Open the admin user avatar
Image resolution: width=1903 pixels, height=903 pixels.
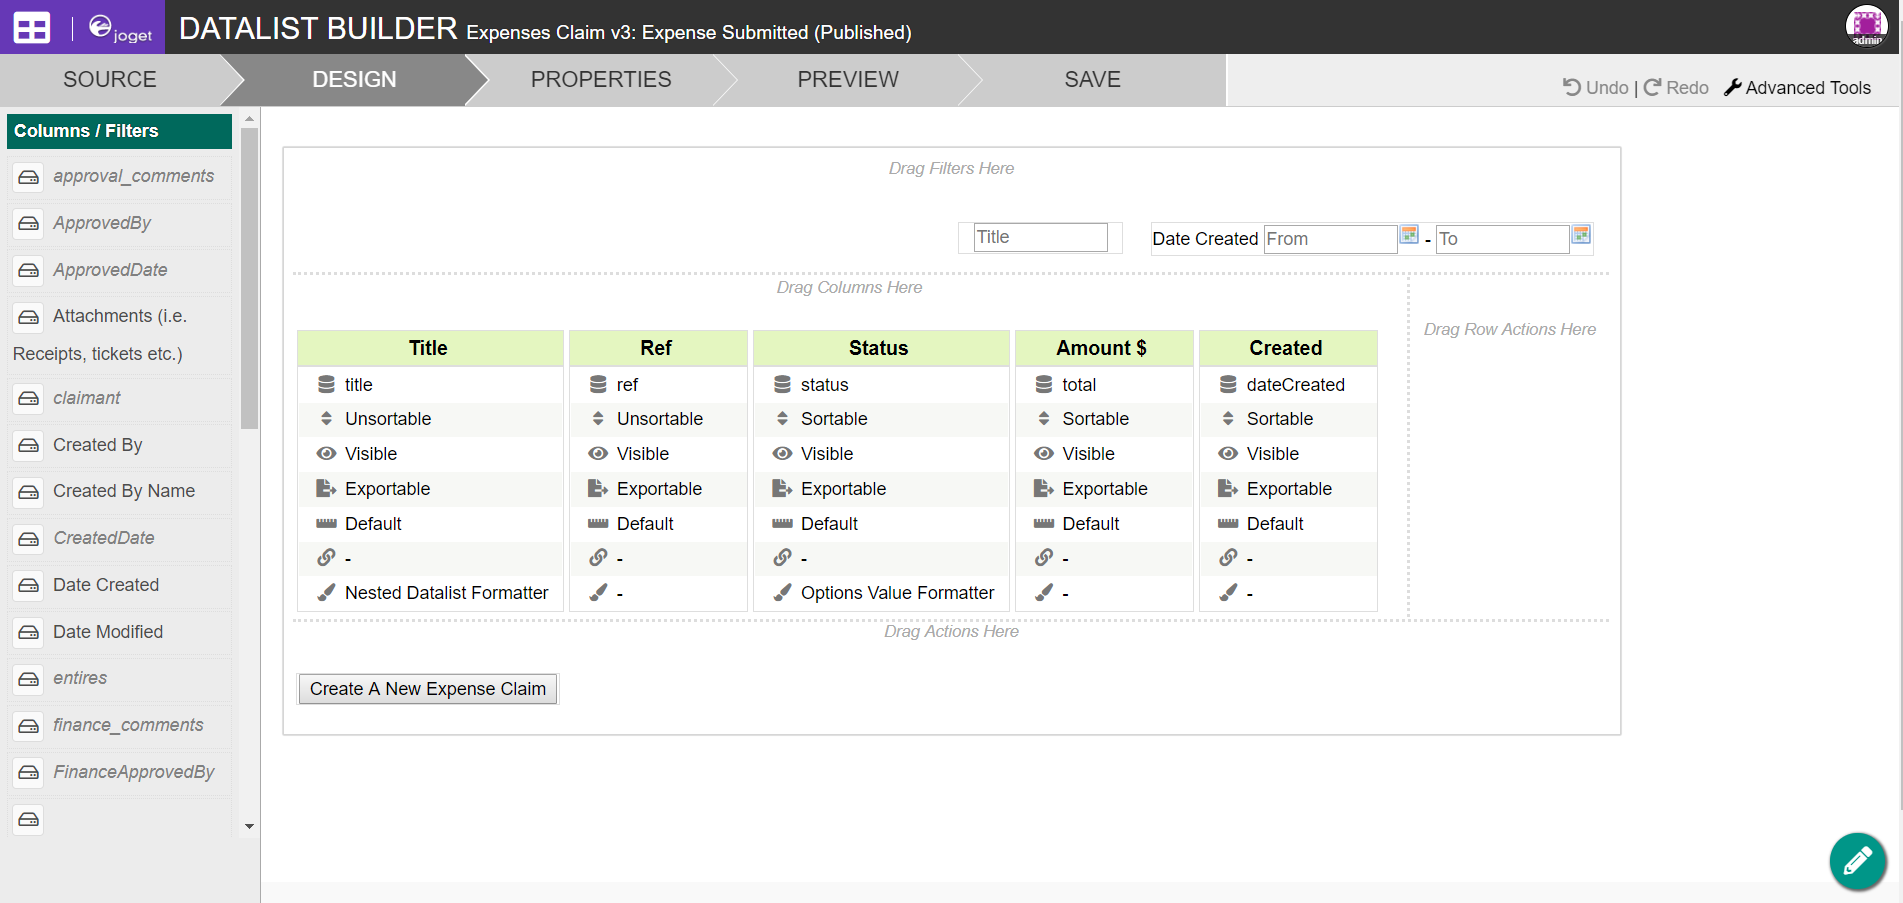click(x=1866, y=26)
